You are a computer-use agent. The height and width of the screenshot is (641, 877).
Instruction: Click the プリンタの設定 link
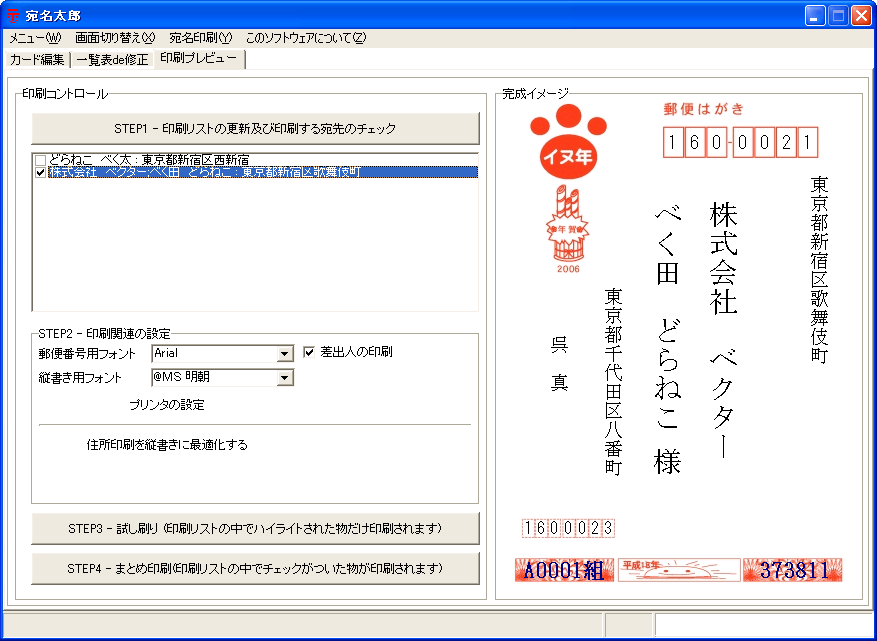(x=167, y=405)
